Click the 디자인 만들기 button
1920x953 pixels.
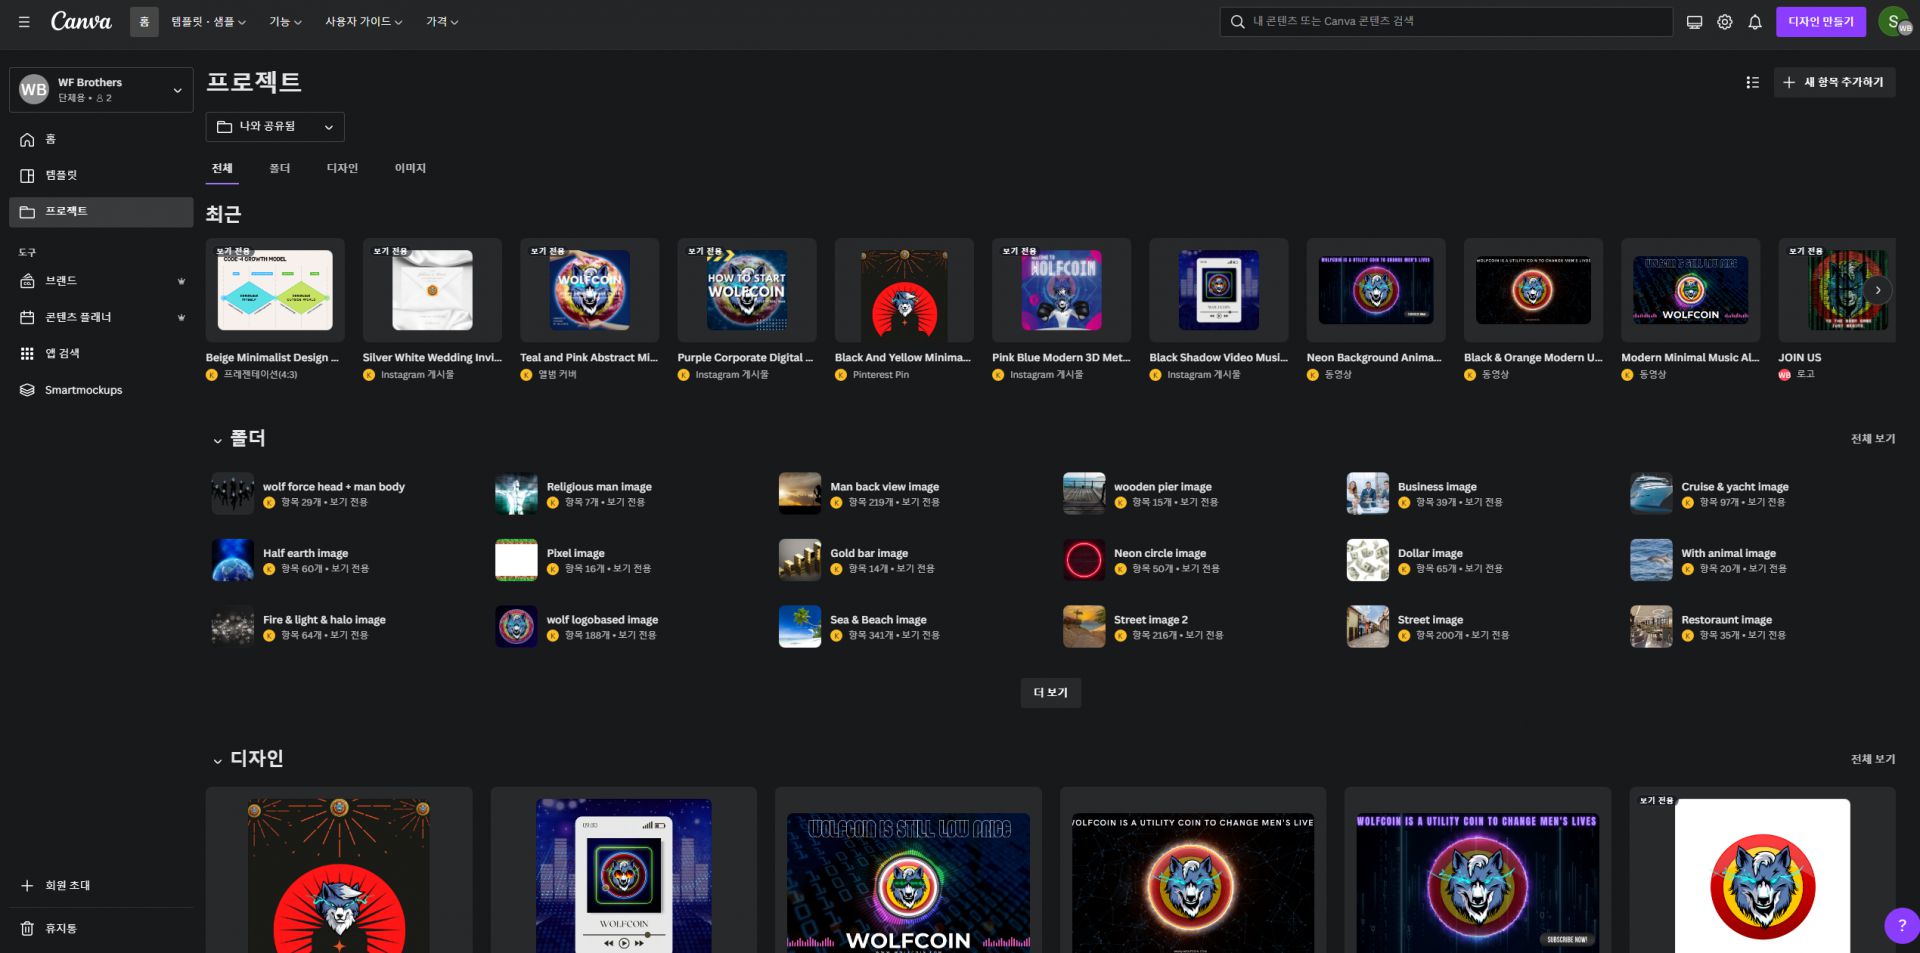1821,22
